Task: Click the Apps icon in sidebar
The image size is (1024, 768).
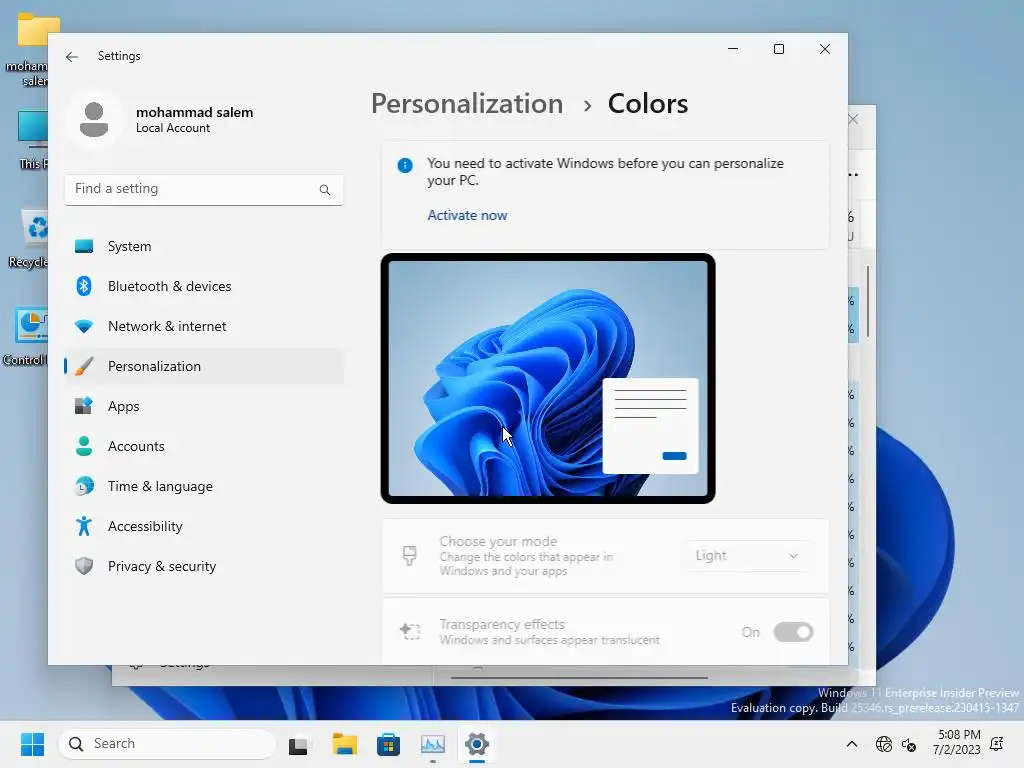Action: click(84, 406)
